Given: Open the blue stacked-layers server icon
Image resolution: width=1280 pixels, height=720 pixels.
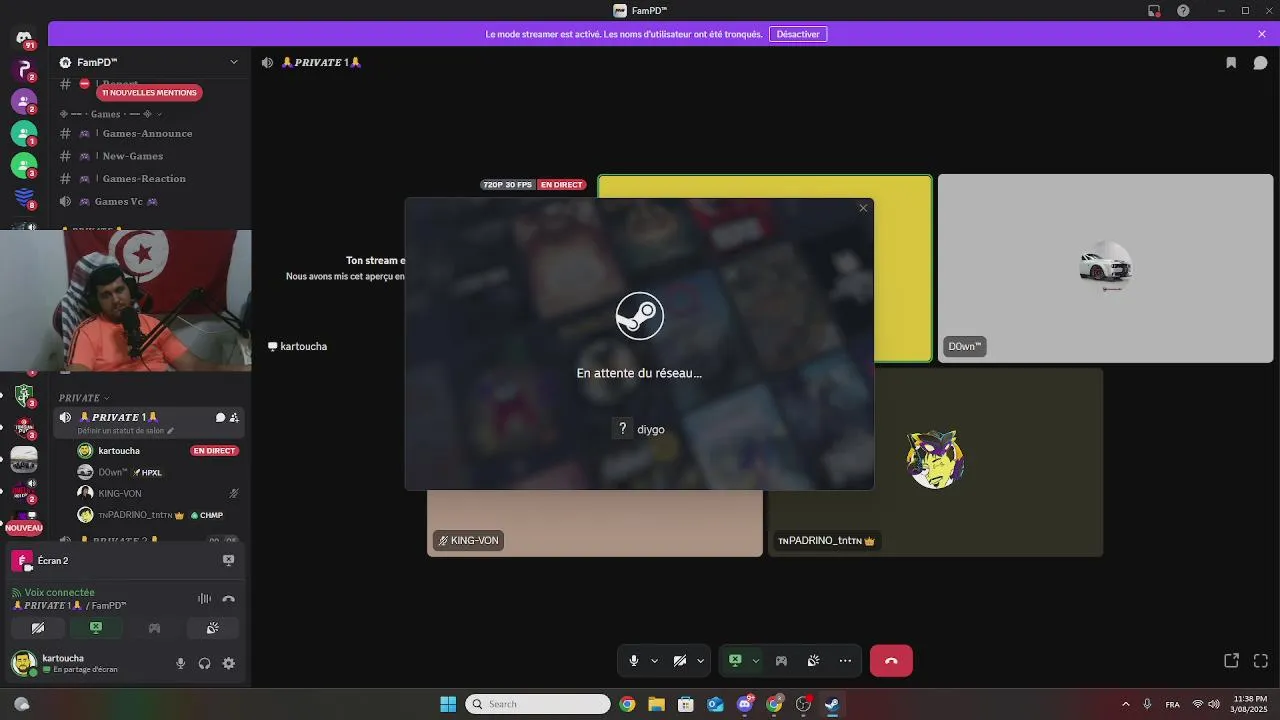Looking at the screenshot, I should point(24,198).
